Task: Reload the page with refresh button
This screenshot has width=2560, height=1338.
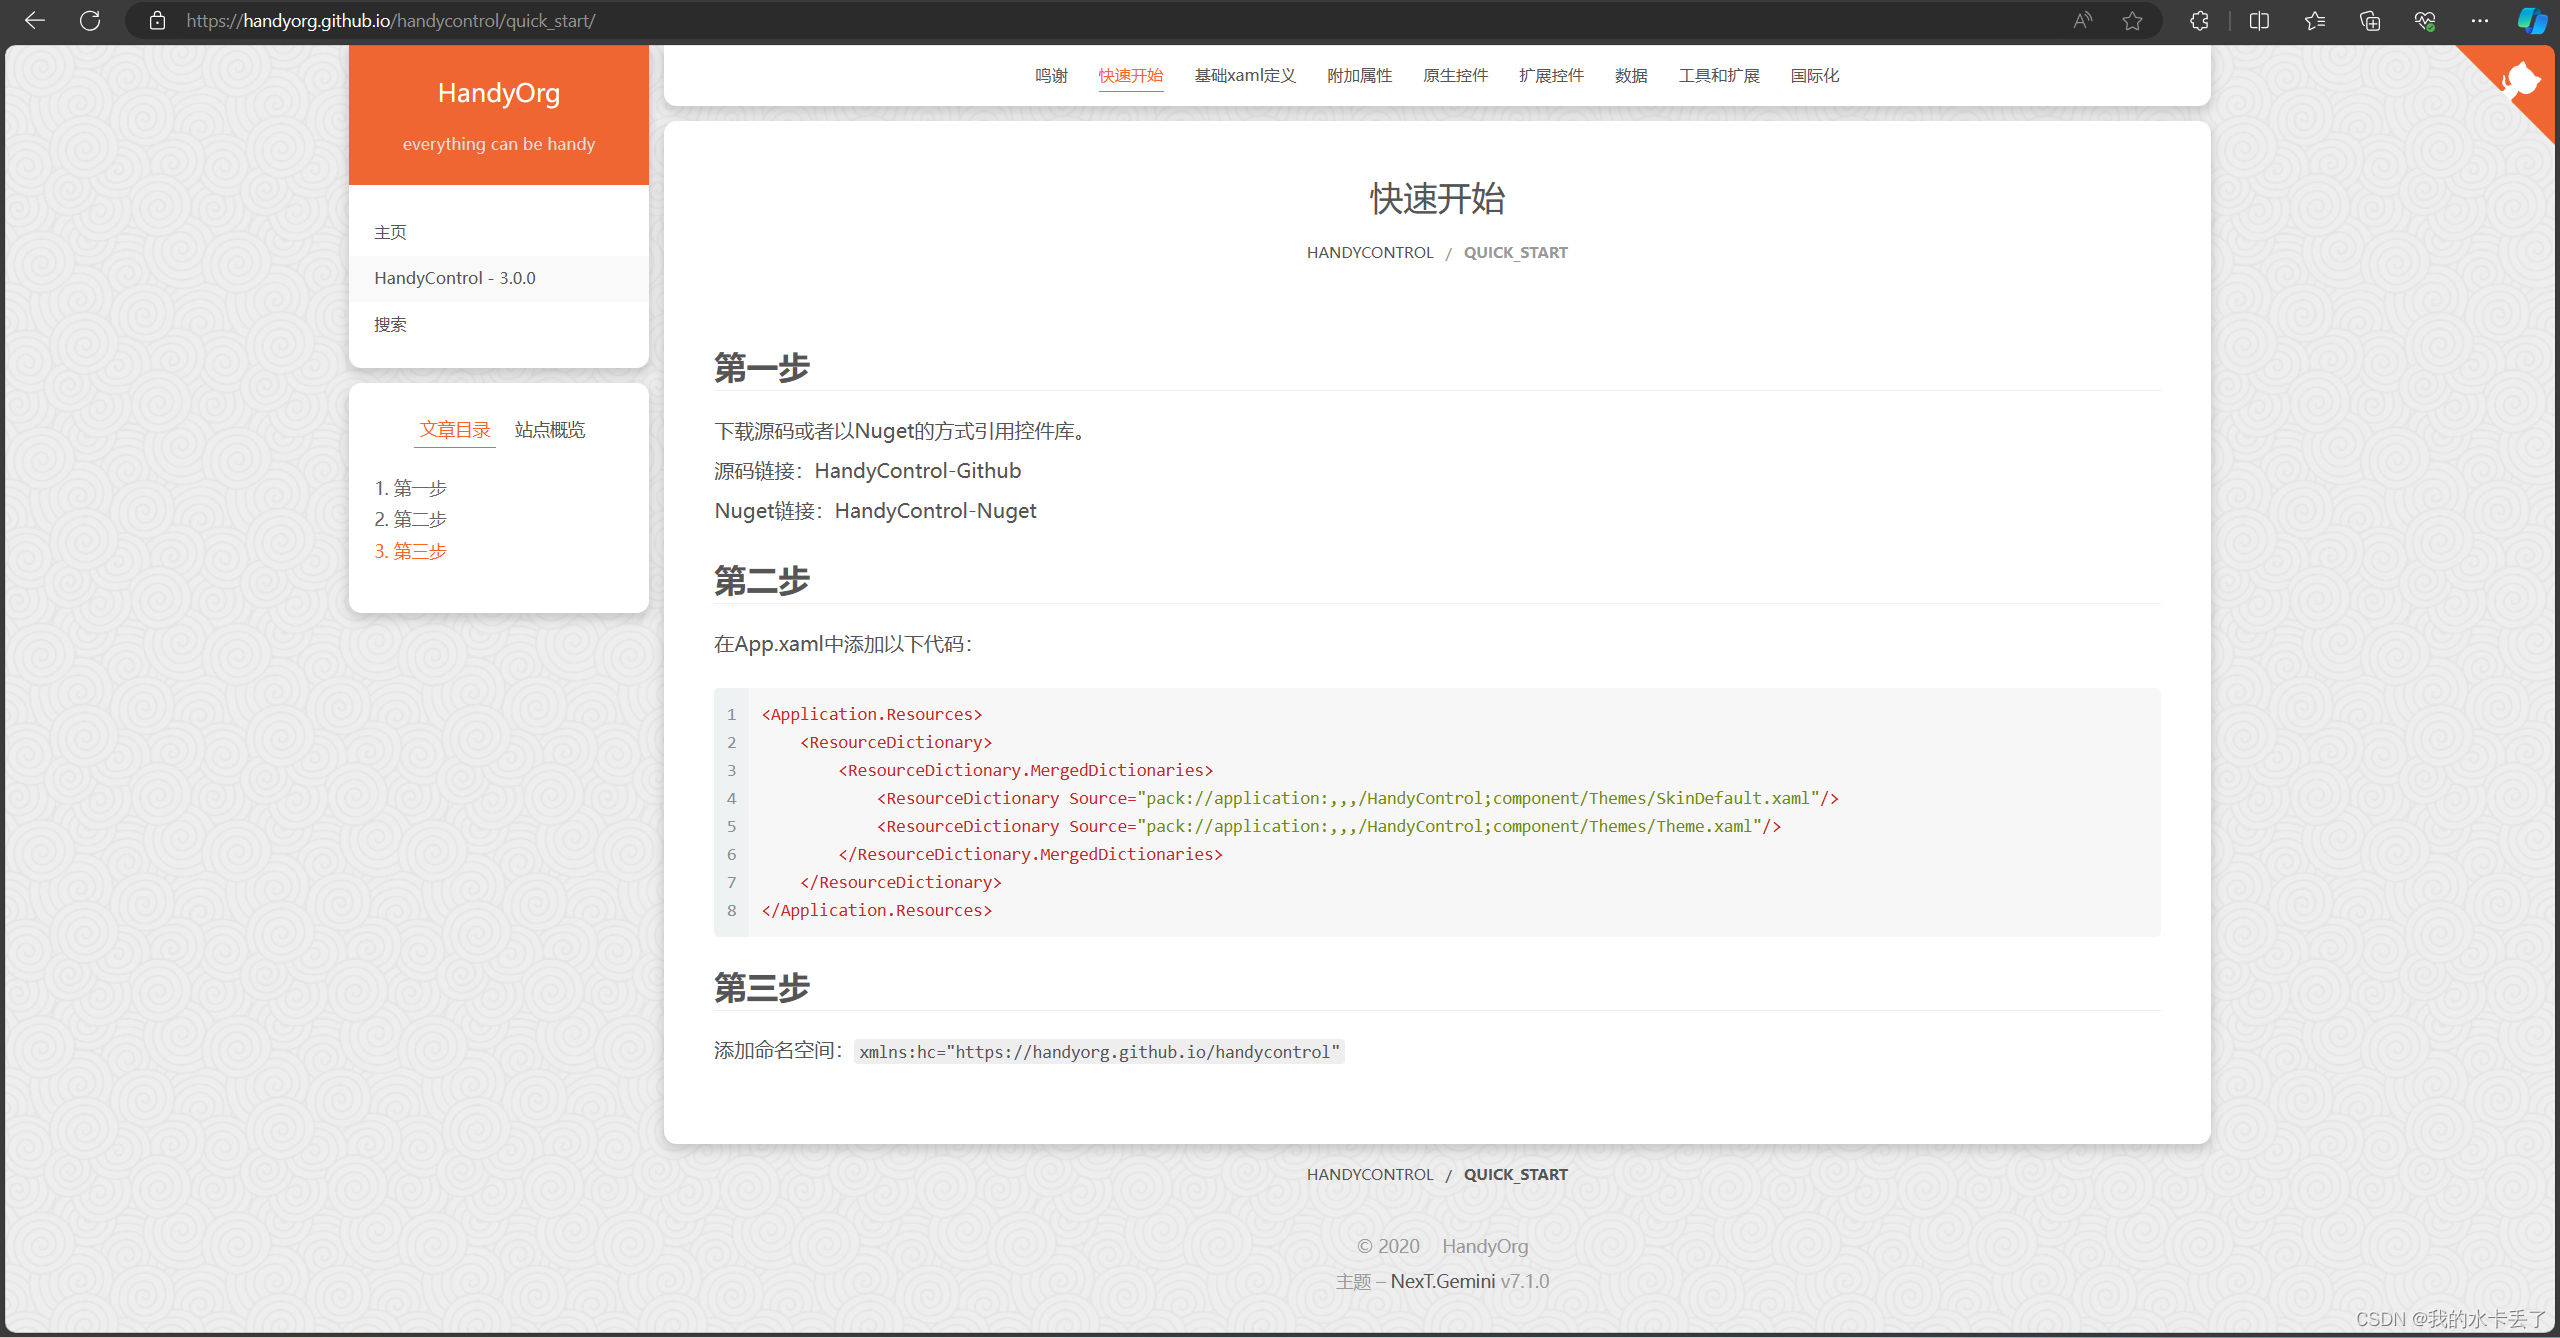Action: tap(90, 20)
